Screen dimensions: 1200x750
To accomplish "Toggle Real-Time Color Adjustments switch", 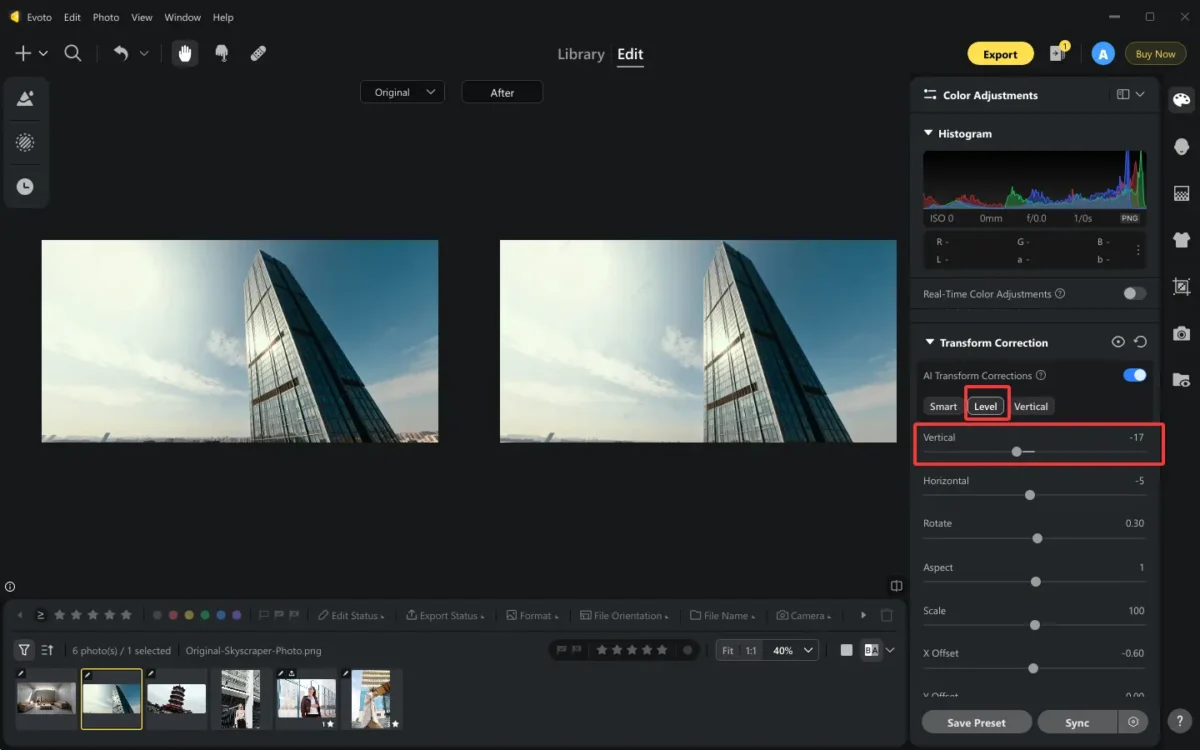I will coord(1134,293).
